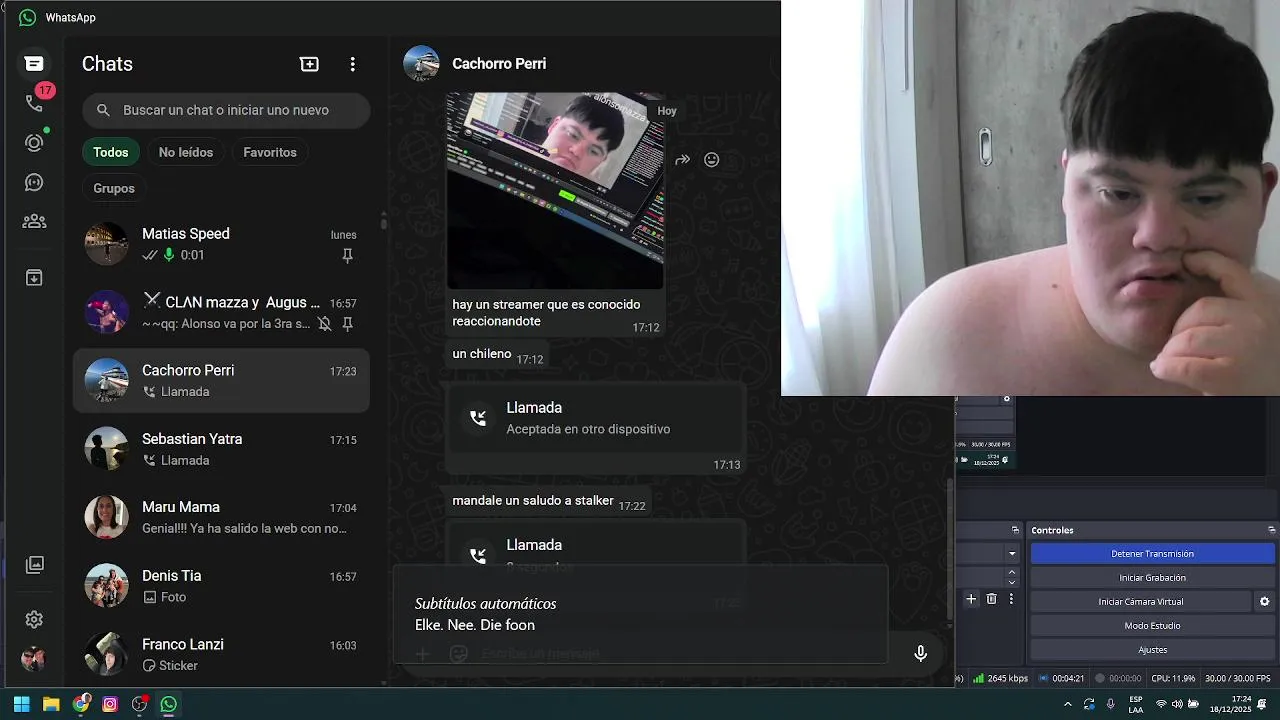Open own profile picture in sidebar
This screenshot has width=1280, height=720.
(34, 658)
